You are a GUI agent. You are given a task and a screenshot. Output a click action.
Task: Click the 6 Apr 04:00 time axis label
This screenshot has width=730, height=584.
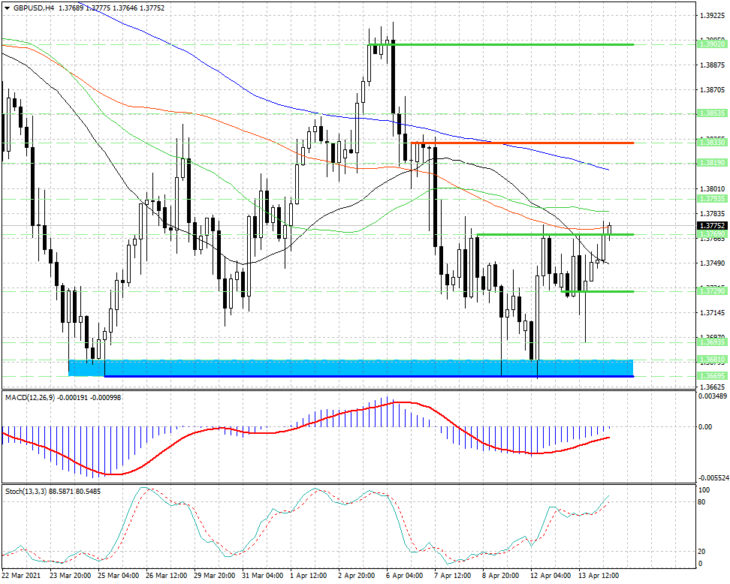pyautogui.click(x=405, y=576)
